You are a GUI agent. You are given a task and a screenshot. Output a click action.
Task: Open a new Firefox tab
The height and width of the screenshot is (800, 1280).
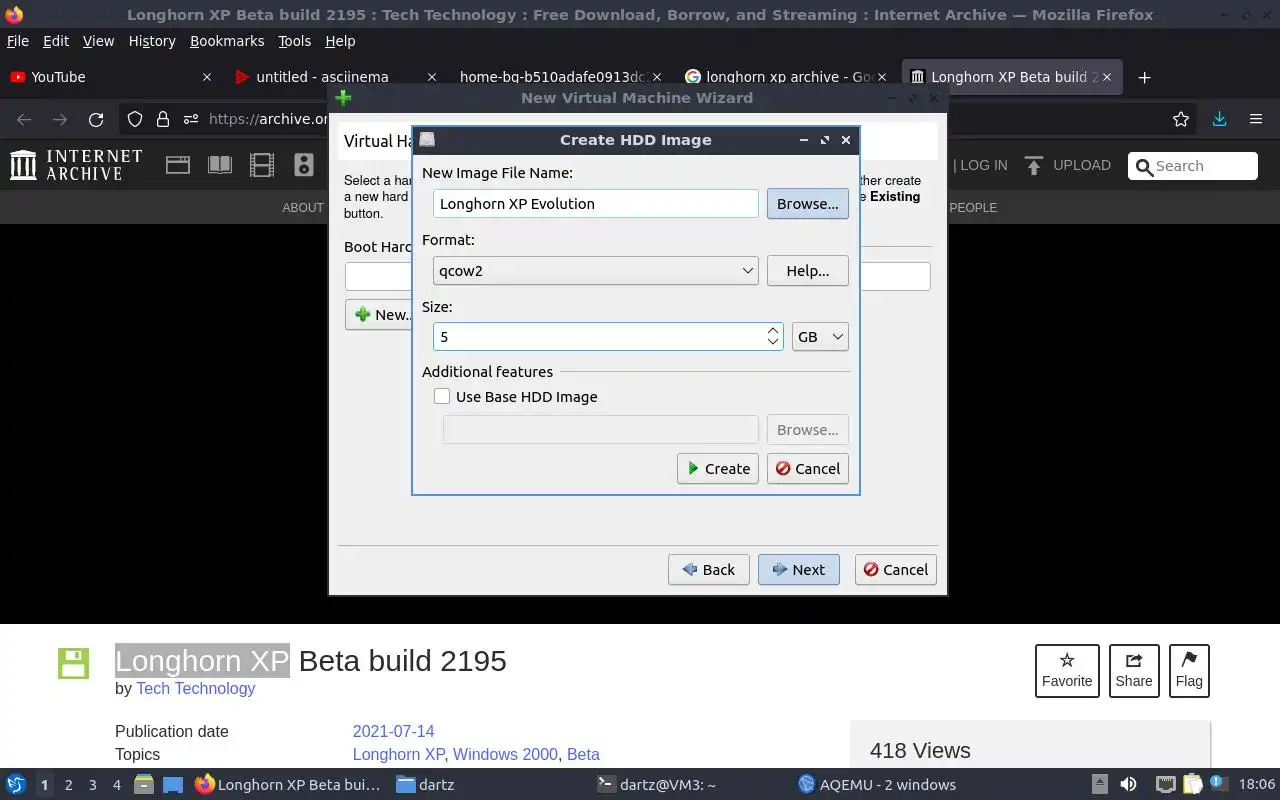click(1145, 77)
